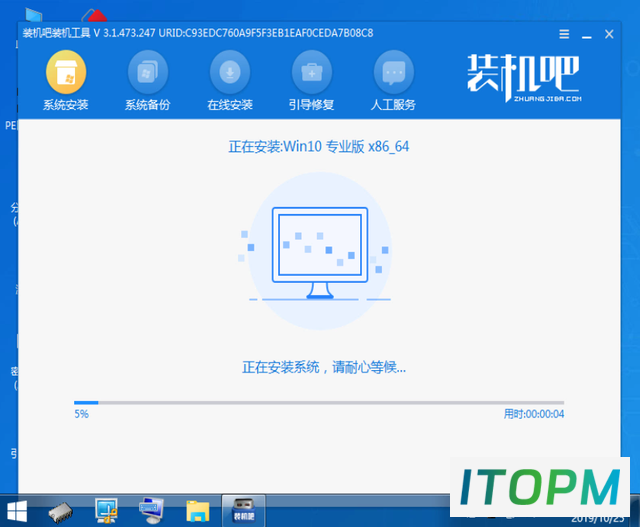Click the 正在安装:Win10 专业版 x86_64 heading

(319, 147)
